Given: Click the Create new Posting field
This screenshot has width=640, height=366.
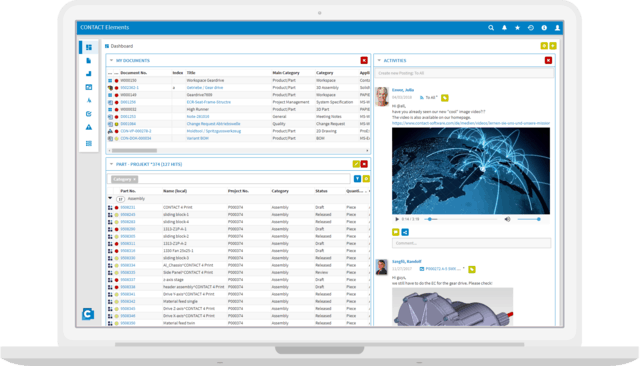Looking at the screenshot, I should (x=464, y=73).
